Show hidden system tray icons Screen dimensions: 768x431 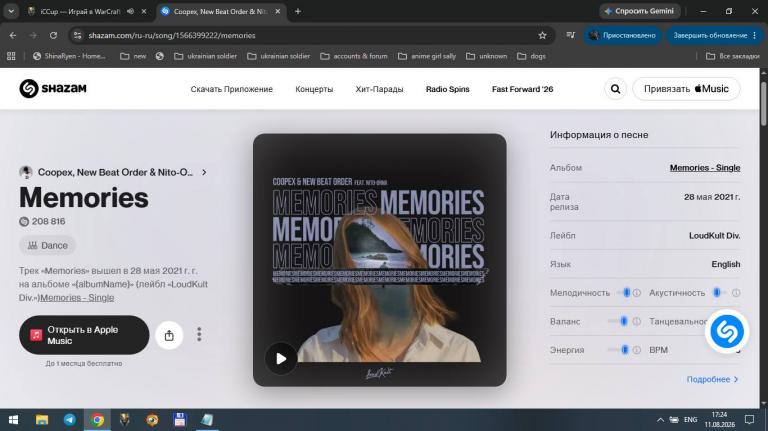660,420
